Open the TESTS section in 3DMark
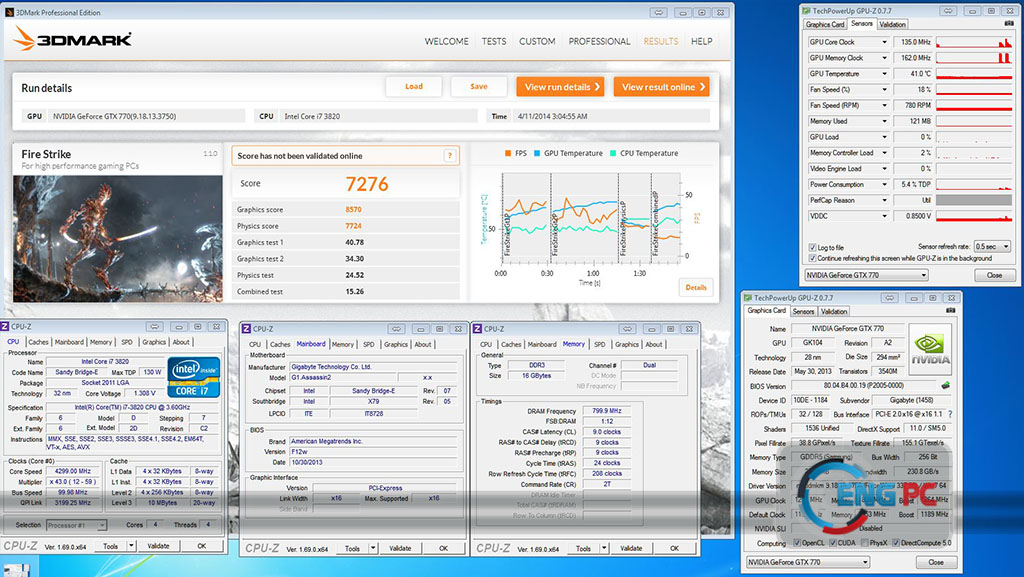This screenshot has height=577, width=1024. pos(494,41)
